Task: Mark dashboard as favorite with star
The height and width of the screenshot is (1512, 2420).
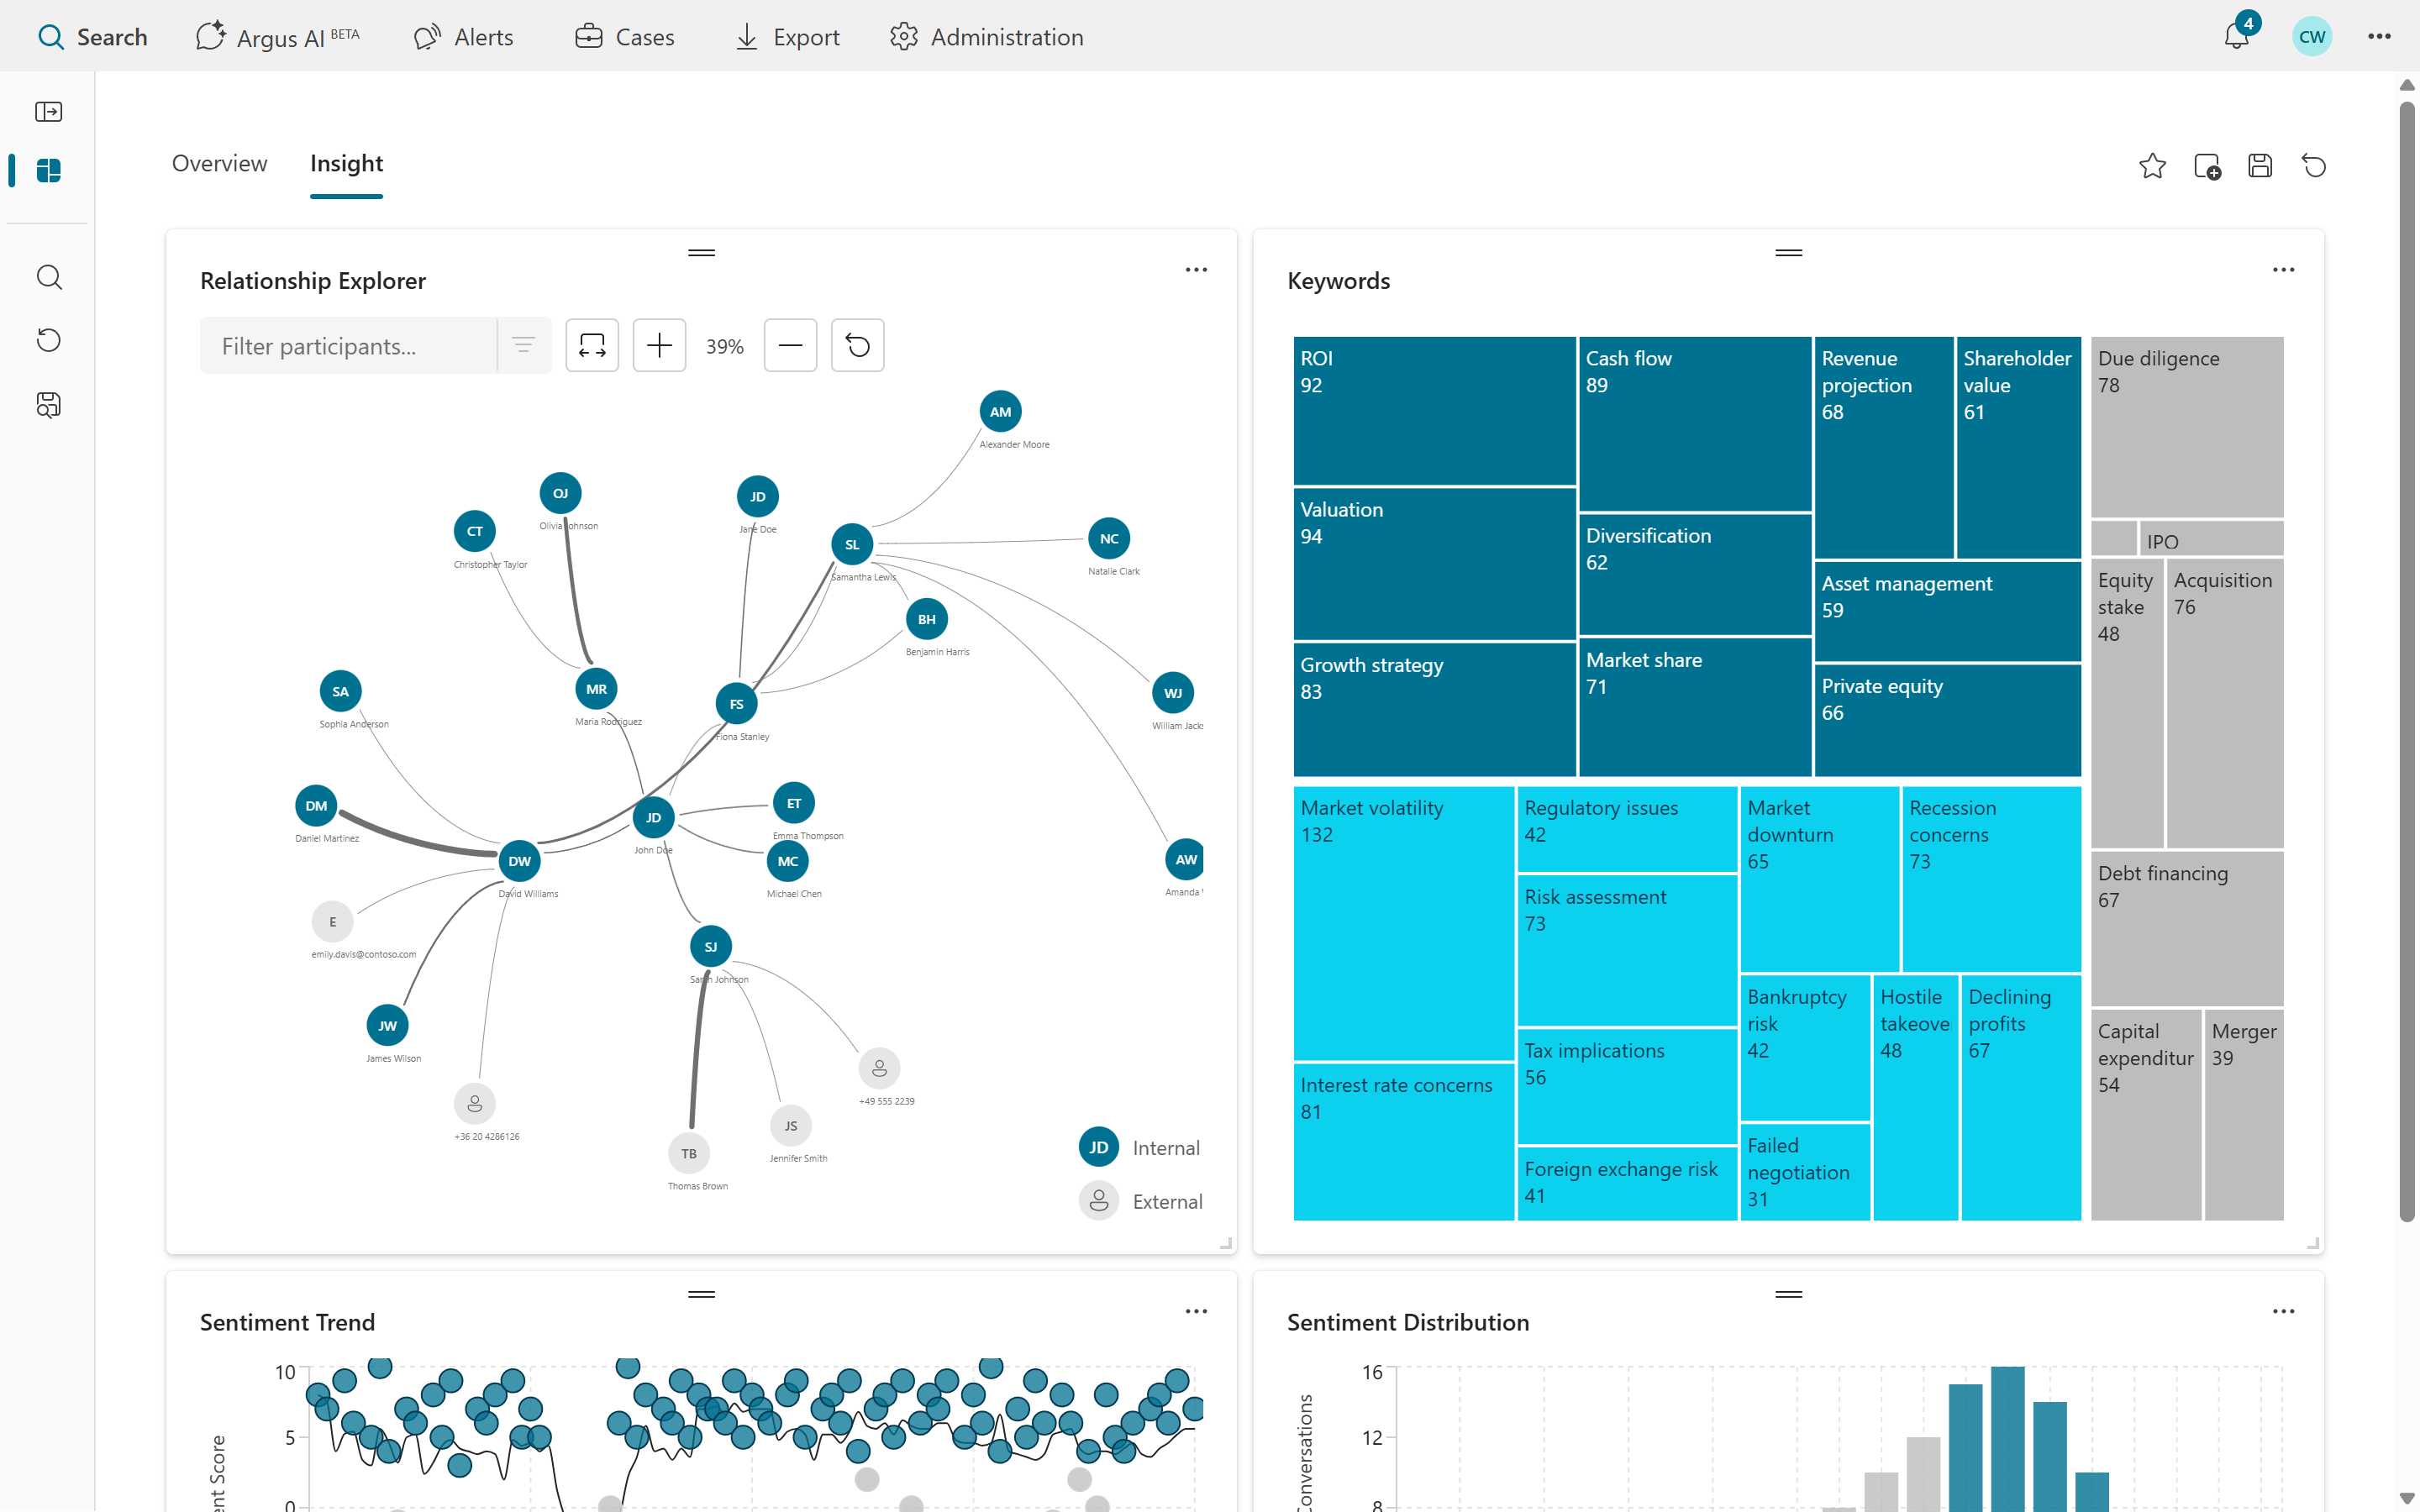Action: pos(2152,166)
